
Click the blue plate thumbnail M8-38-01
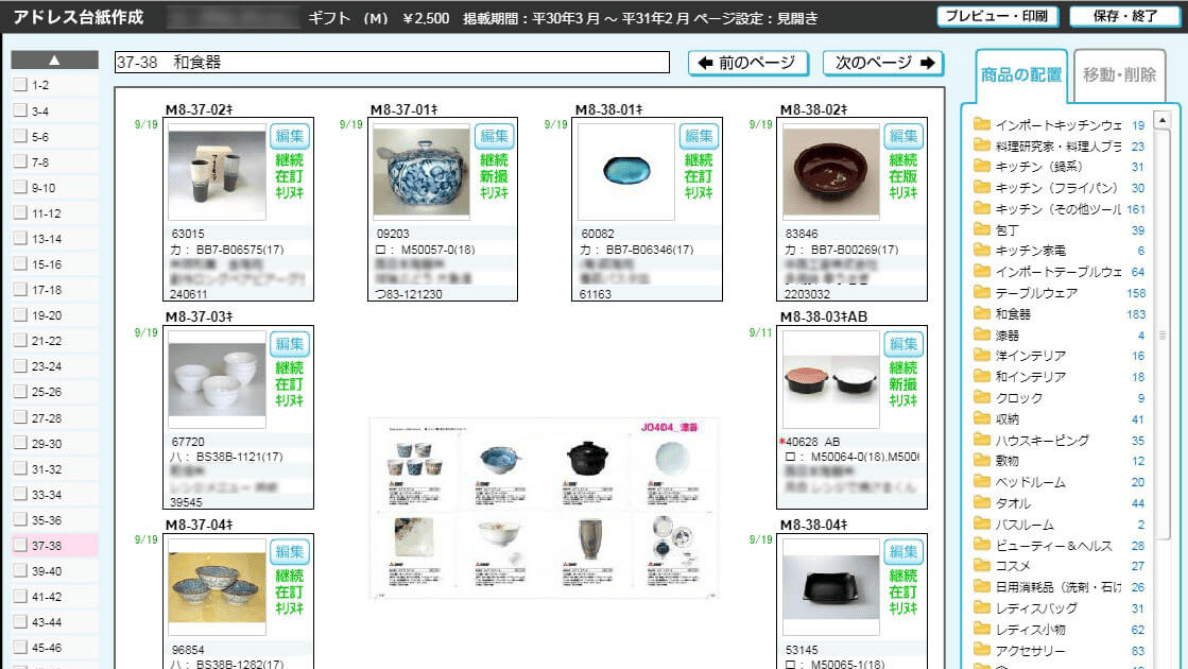[x=626, y=171]
